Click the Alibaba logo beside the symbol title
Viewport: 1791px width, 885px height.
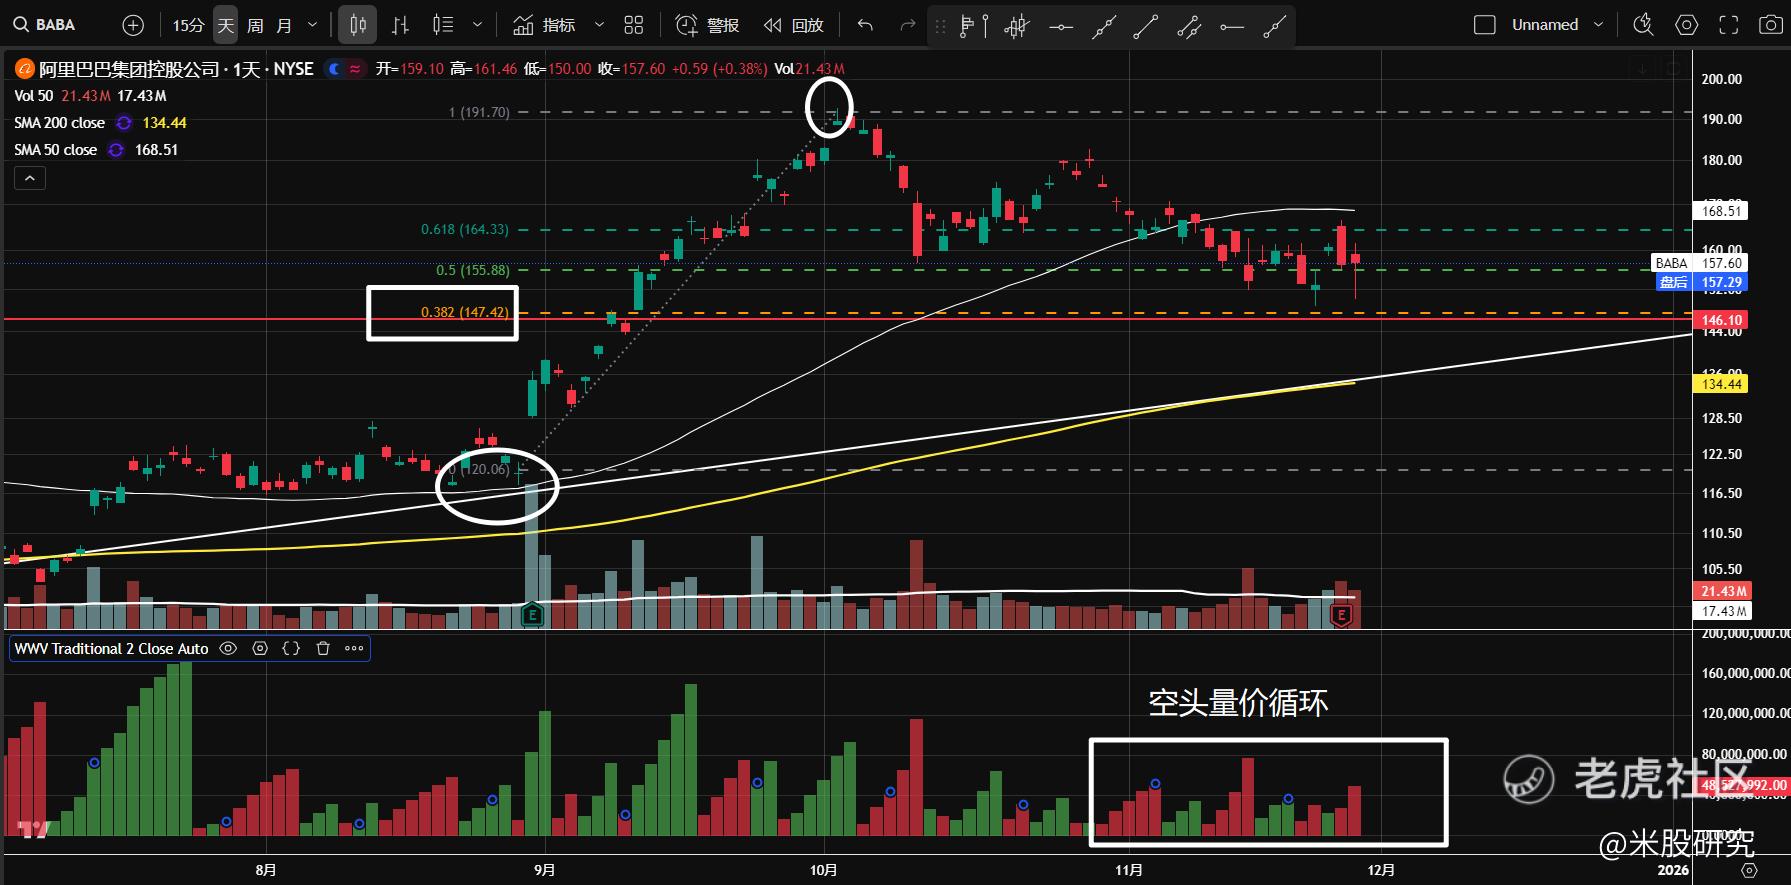pos(24,69)
